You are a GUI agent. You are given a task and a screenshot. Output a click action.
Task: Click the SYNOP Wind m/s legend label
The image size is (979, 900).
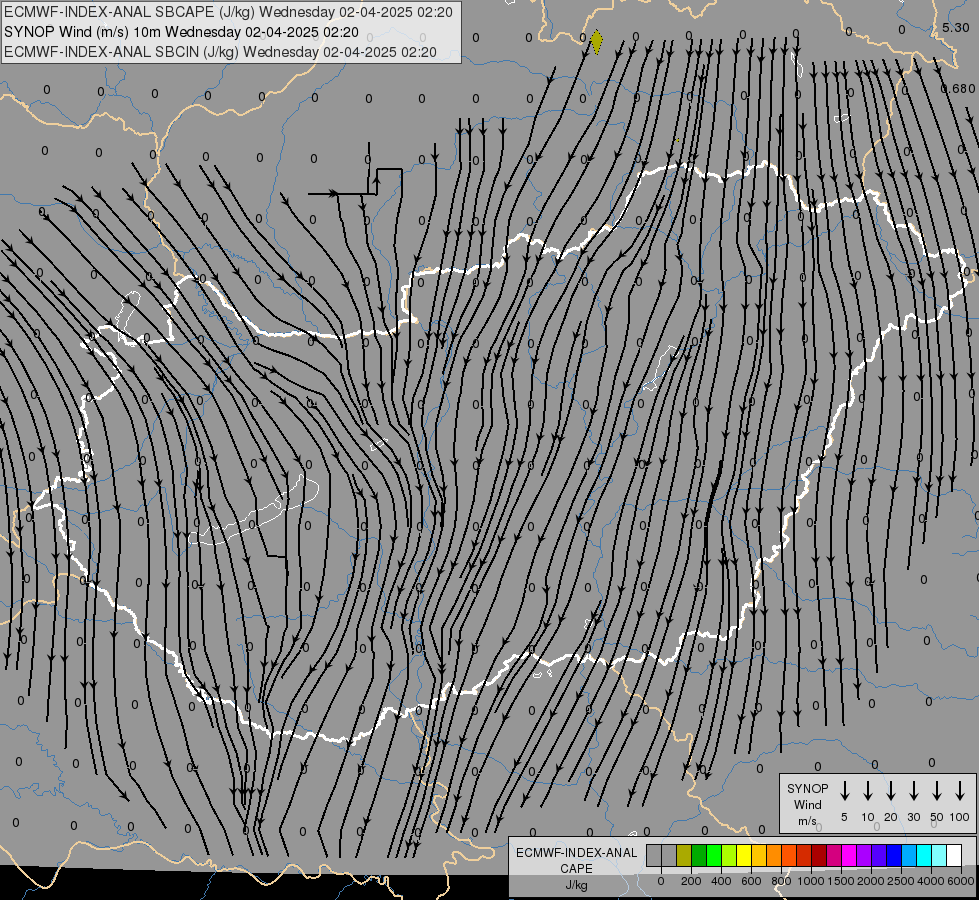pyautogui.click(x=807, y=804)
